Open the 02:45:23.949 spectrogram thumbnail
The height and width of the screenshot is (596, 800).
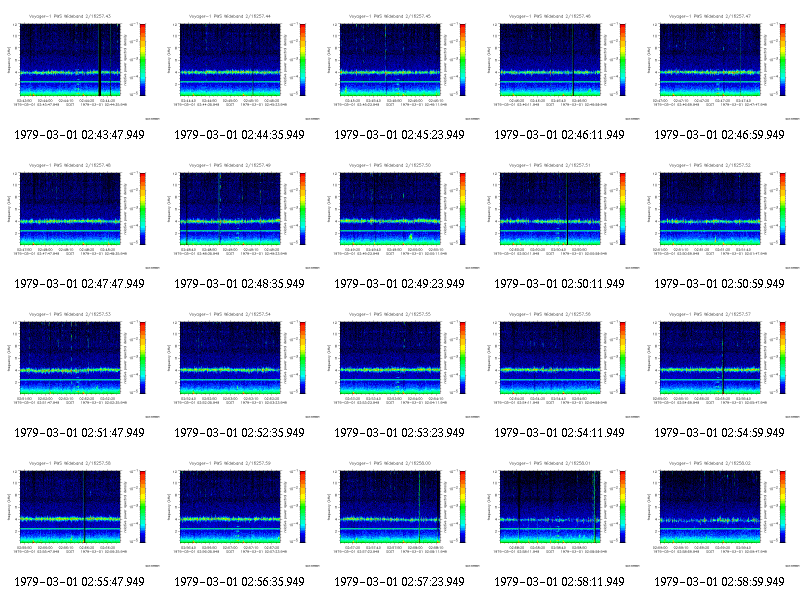[400, 65]
